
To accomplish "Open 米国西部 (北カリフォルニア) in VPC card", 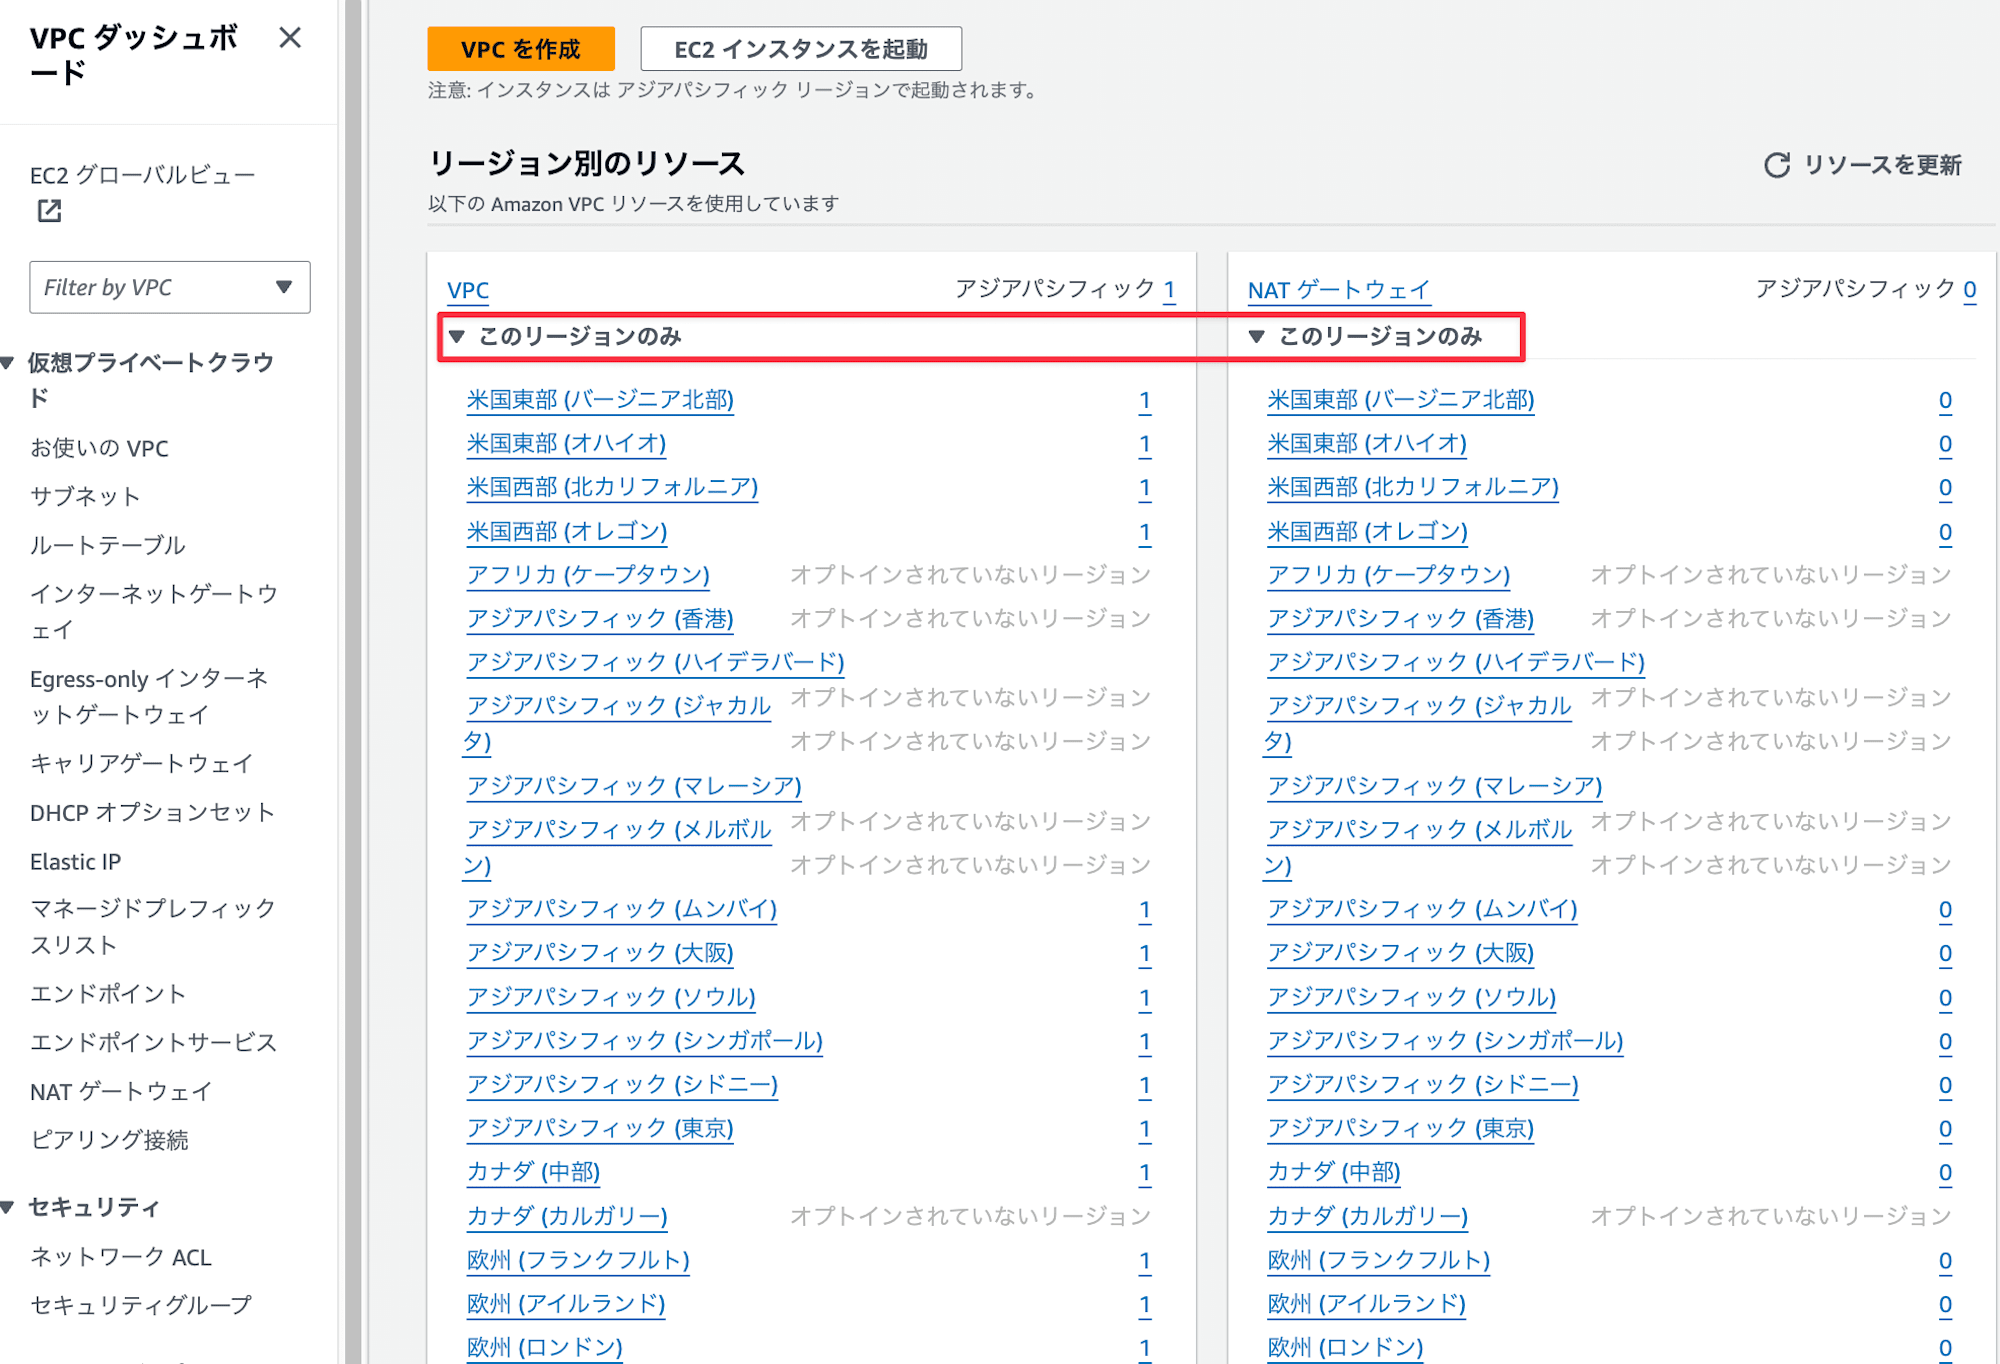I will [612, 487].
